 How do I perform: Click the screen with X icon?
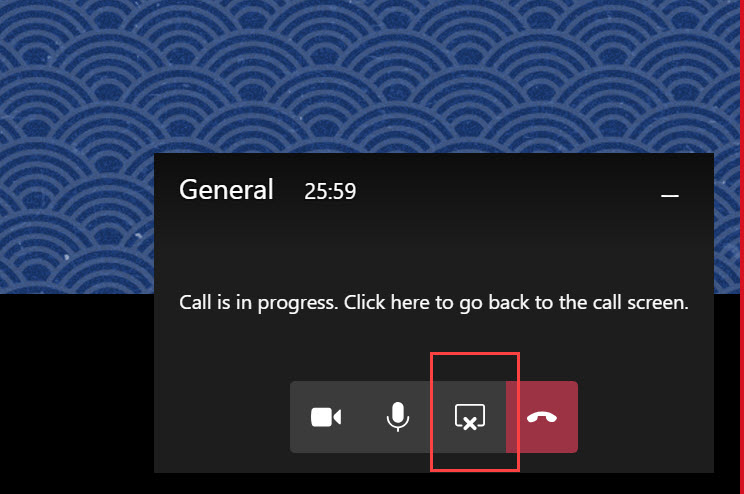[x=470, y=417]
